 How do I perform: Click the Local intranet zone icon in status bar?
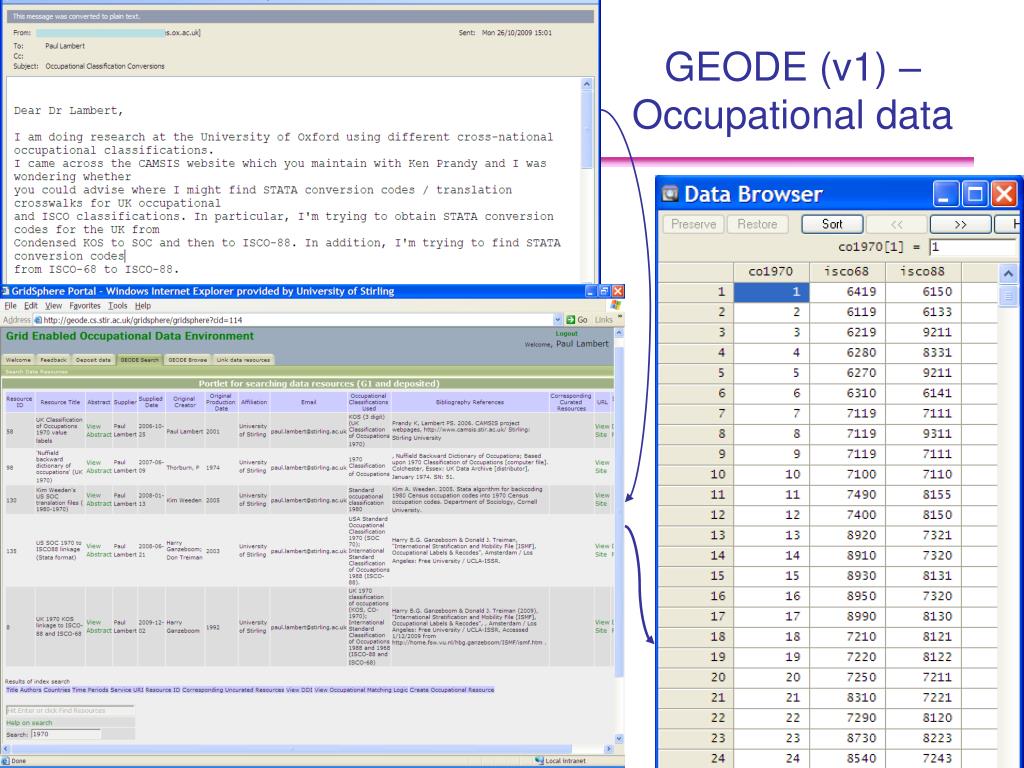[x=539, y=761]
